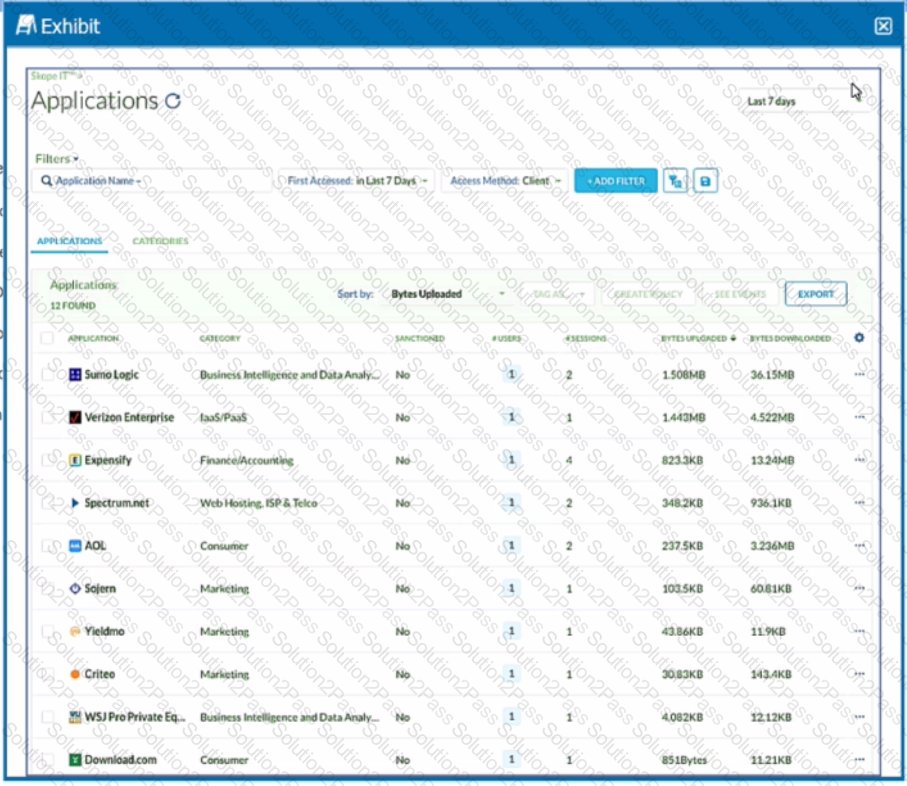Click the save filter disk icon
907x786 pixels.
pyautogui.click(x=706, y=181)
